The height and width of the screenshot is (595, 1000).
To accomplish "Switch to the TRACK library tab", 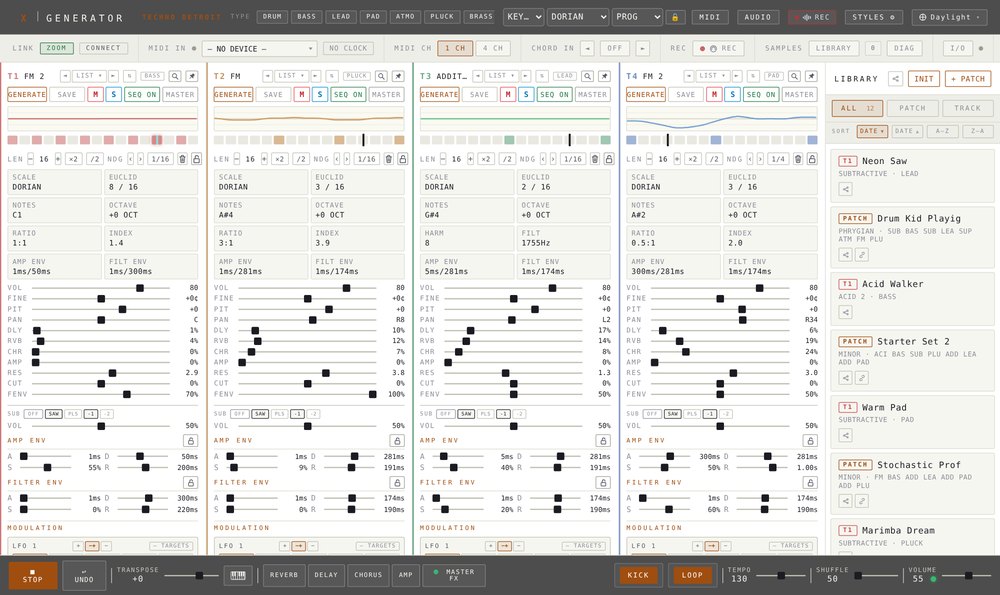I will click(967, 108).
